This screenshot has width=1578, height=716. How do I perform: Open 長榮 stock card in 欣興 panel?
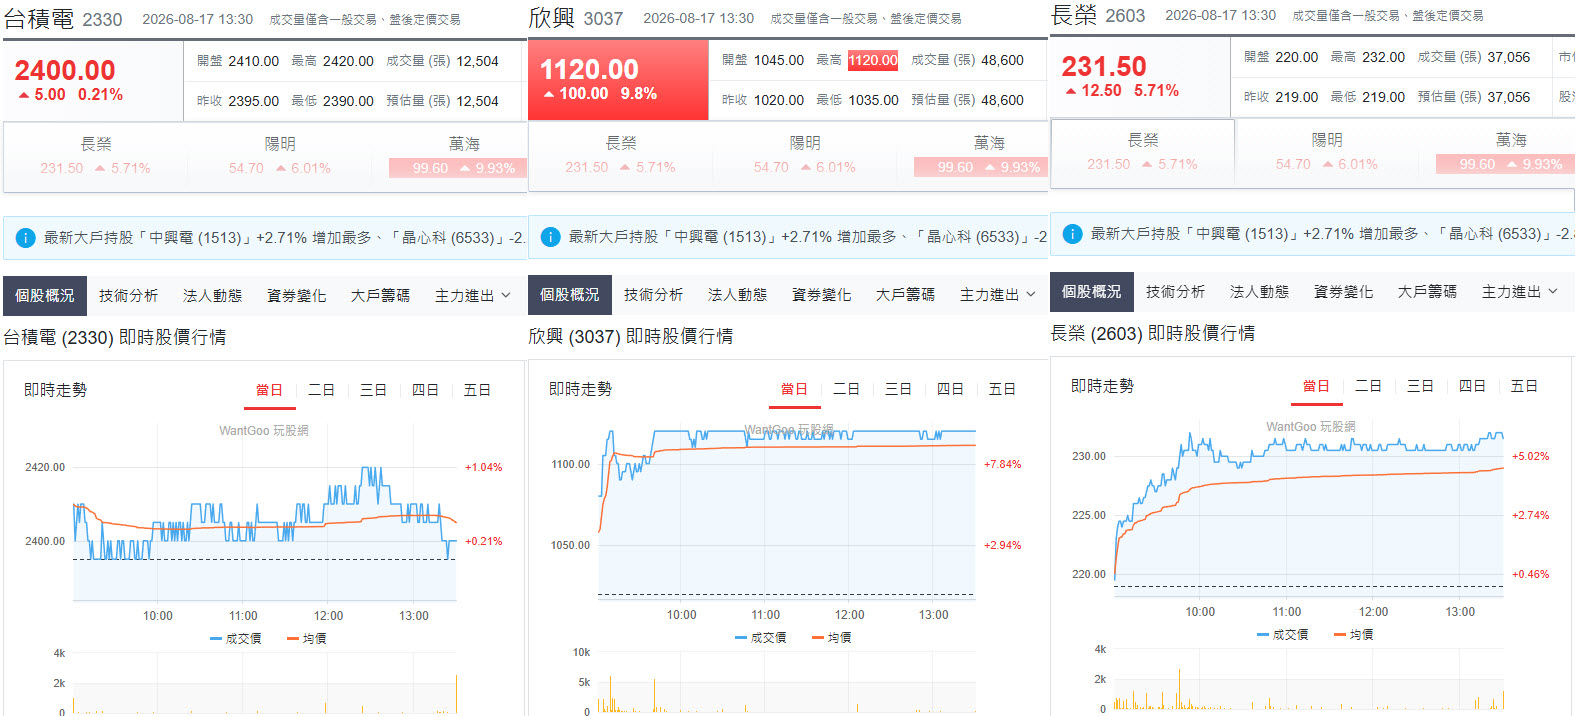(621, 155)
